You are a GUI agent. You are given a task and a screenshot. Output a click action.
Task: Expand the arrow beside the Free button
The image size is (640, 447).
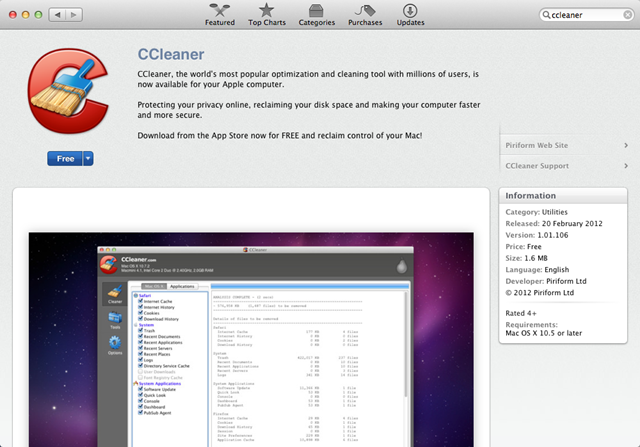pyautogui.click(x=88, y=158)
